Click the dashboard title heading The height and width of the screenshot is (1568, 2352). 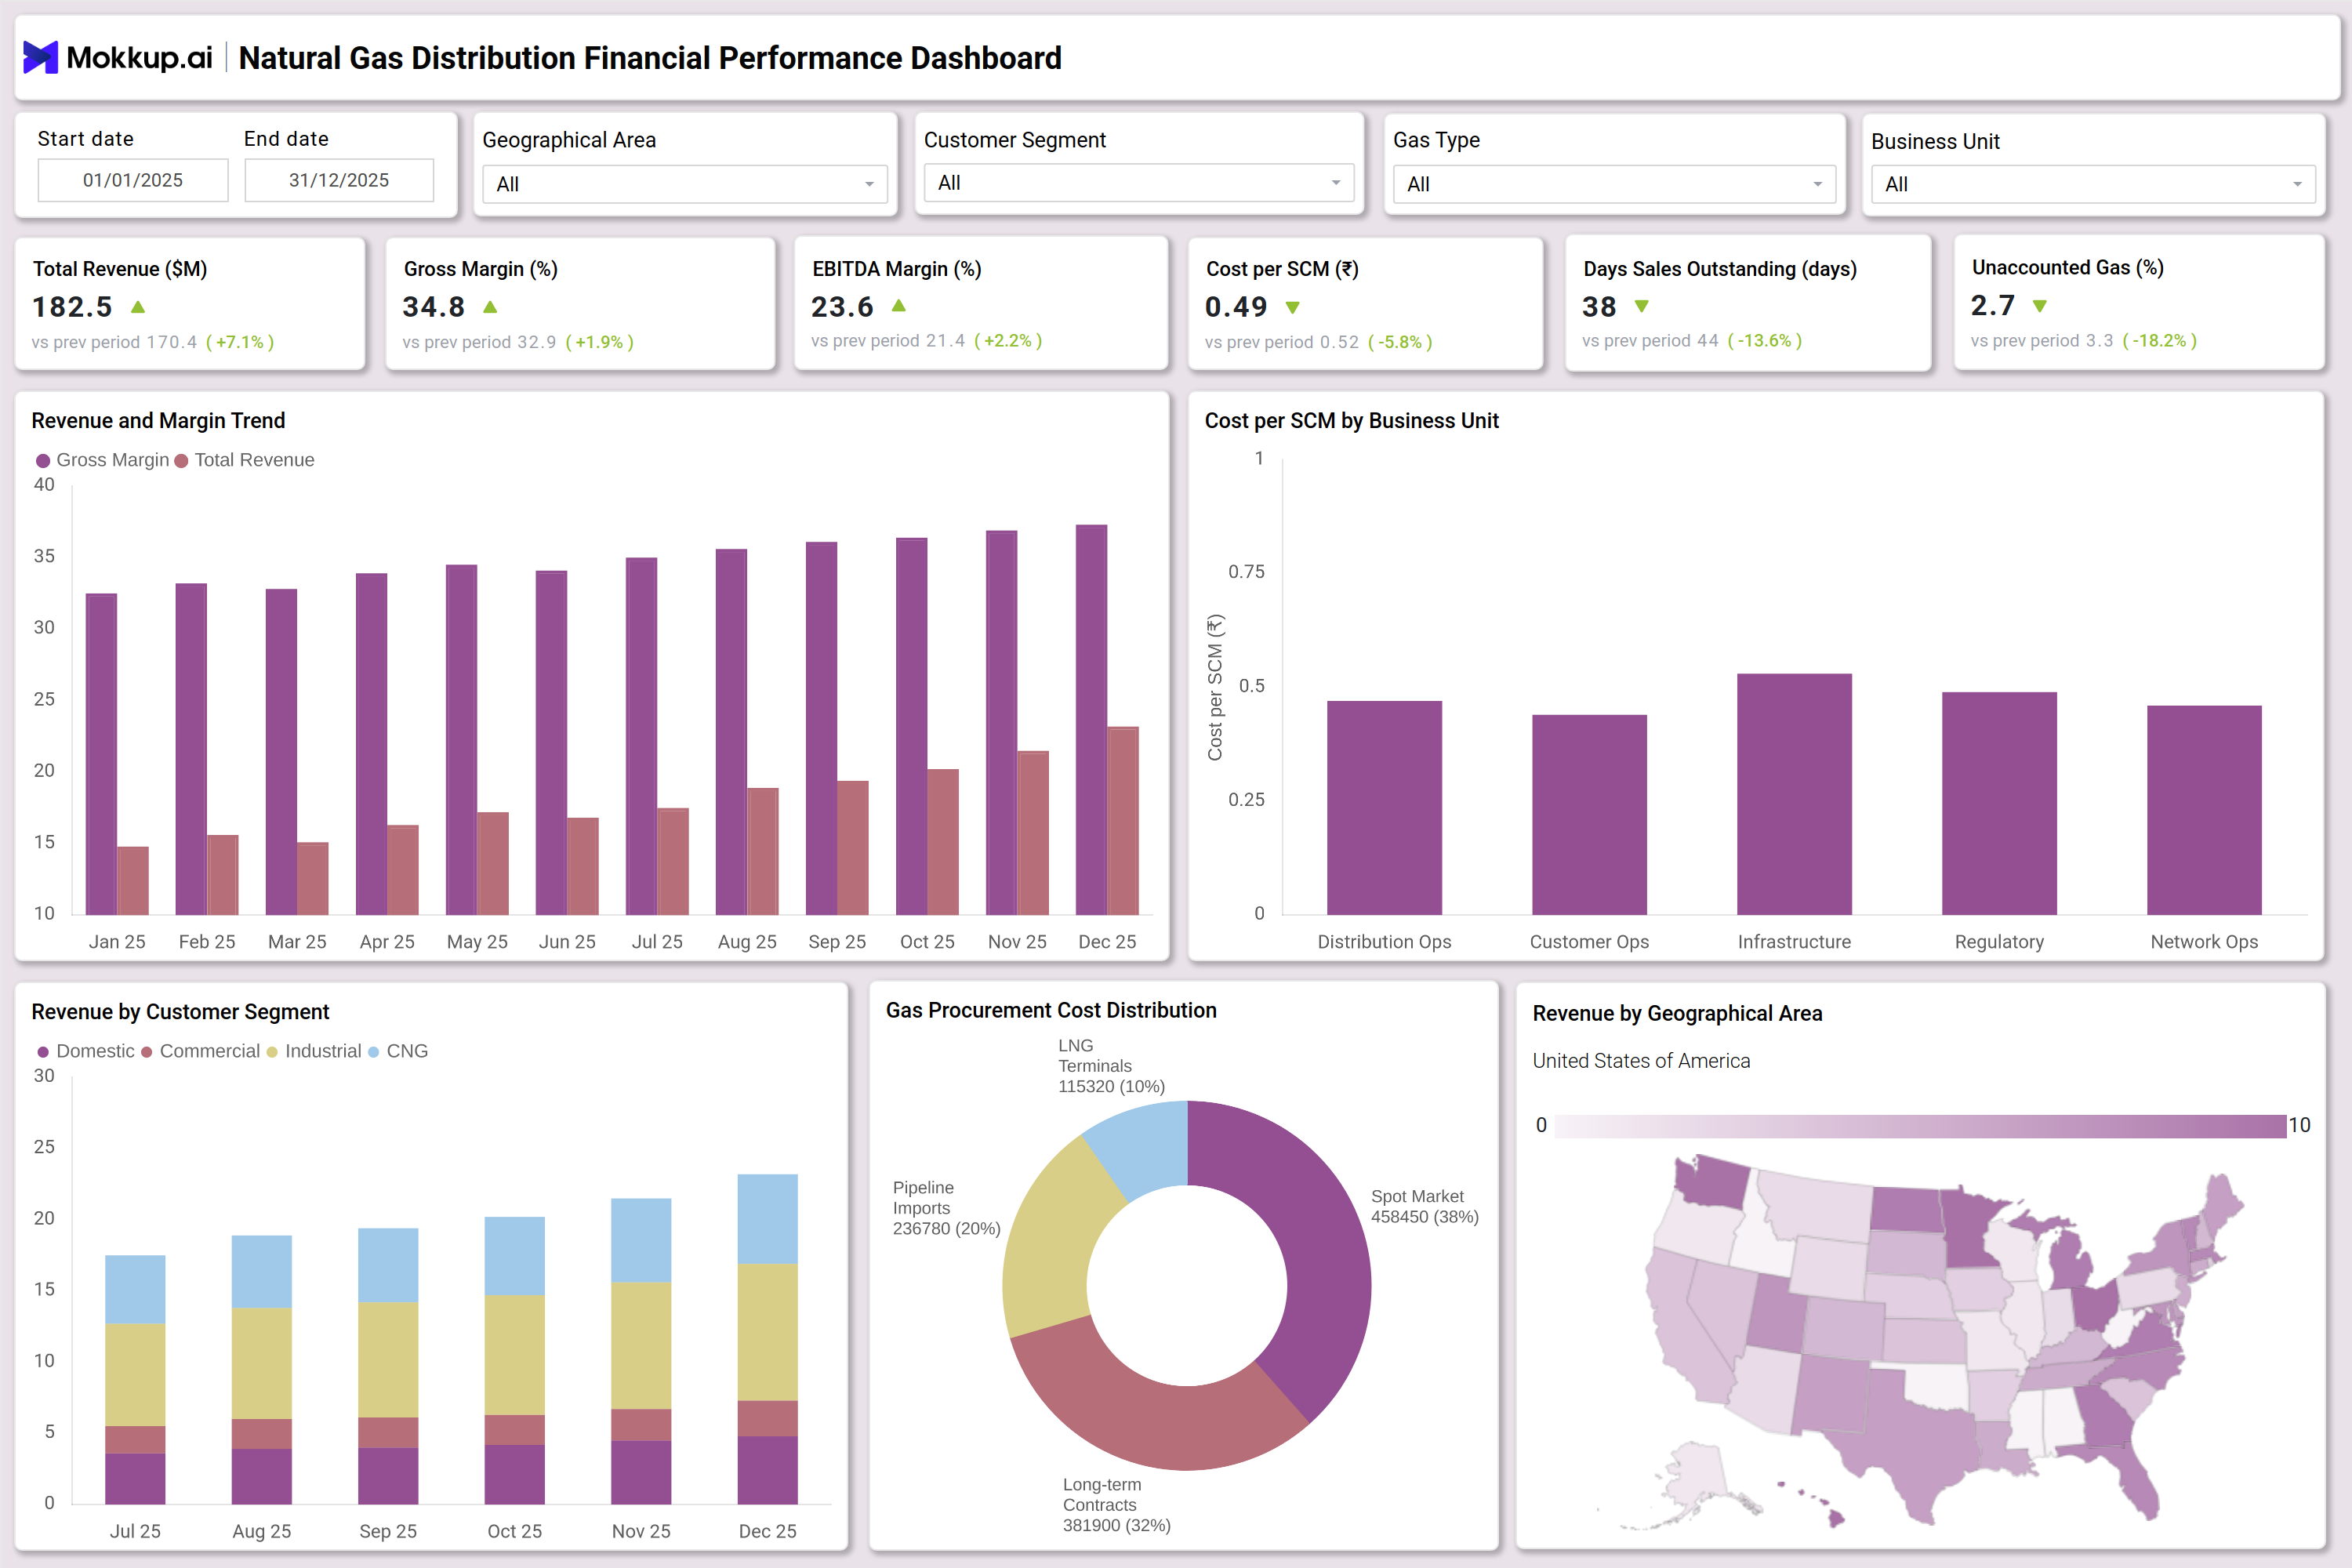pos(650,58)
